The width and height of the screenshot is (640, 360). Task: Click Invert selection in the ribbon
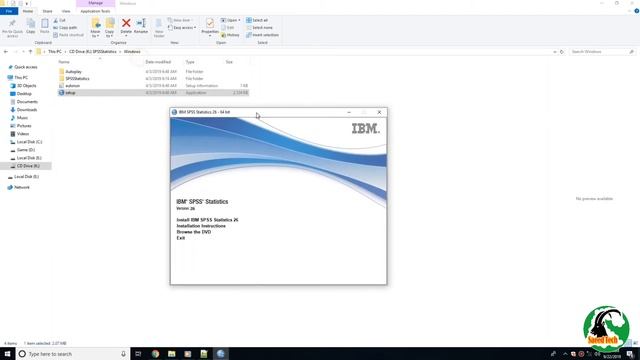pos(262,35)
